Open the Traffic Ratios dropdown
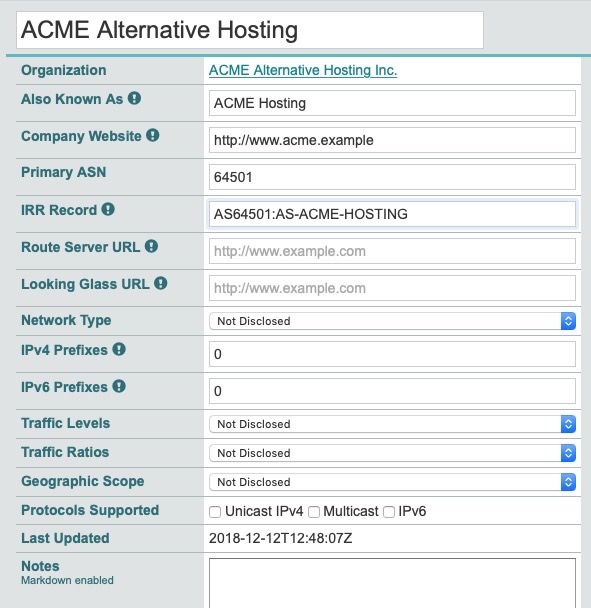 click(x=392, y=453)
